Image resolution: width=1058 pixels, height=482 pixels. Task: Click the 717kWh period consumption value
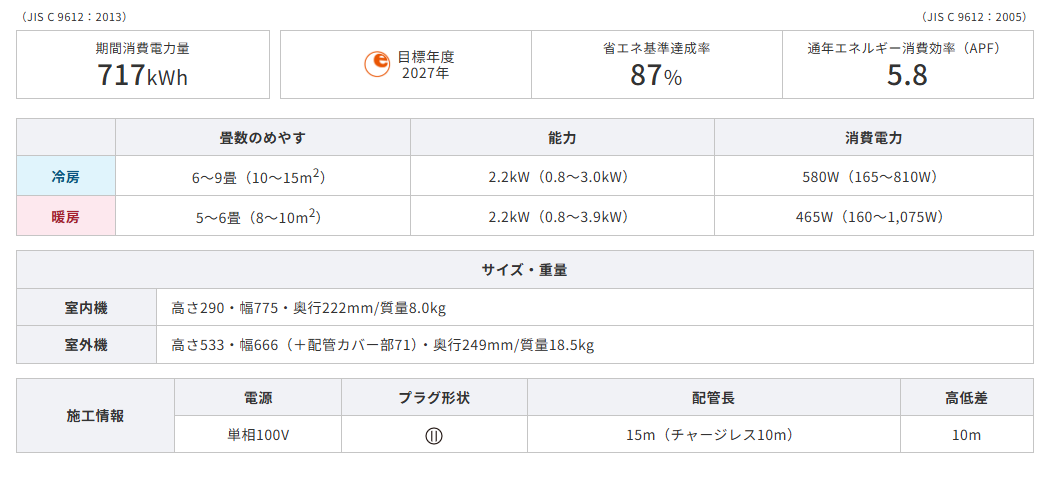pyautogui.click(x=142, y=75)
